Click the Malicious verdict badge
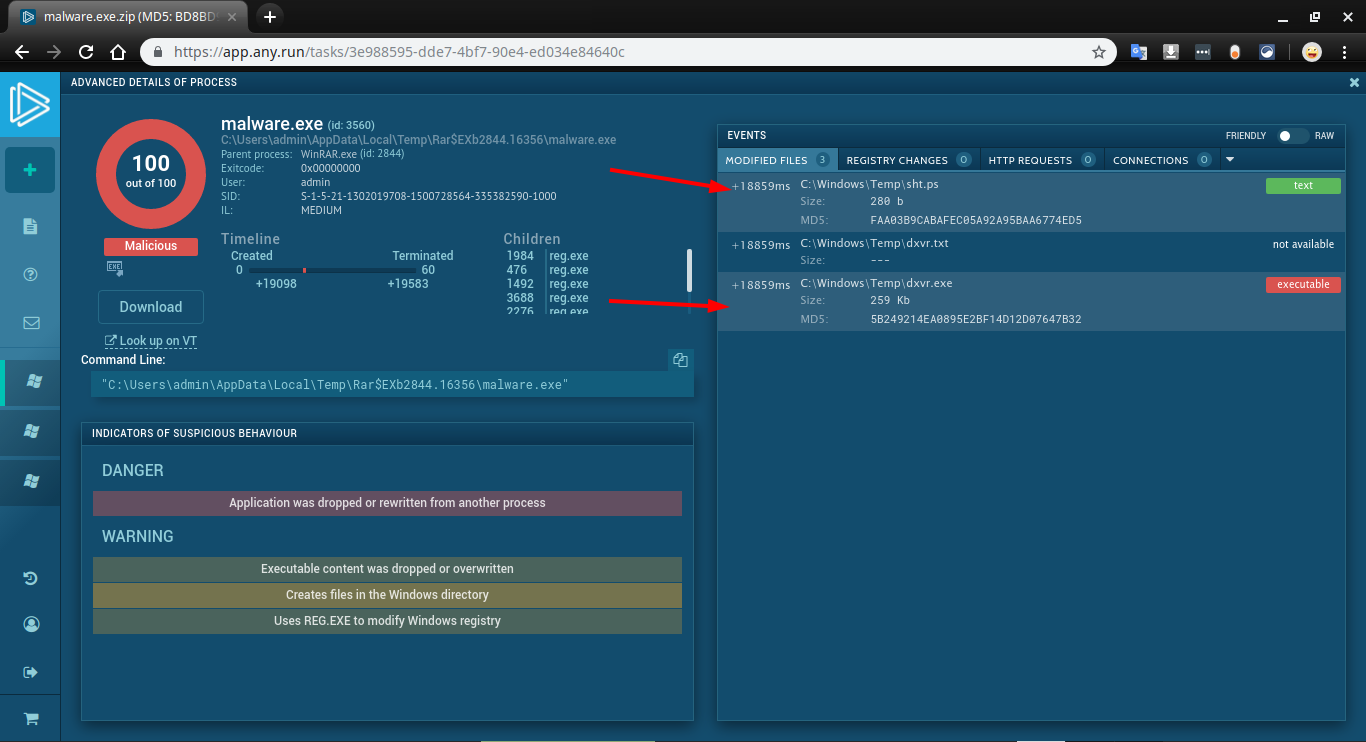This screenshot has width=1366, height=742. coord(151,246)
